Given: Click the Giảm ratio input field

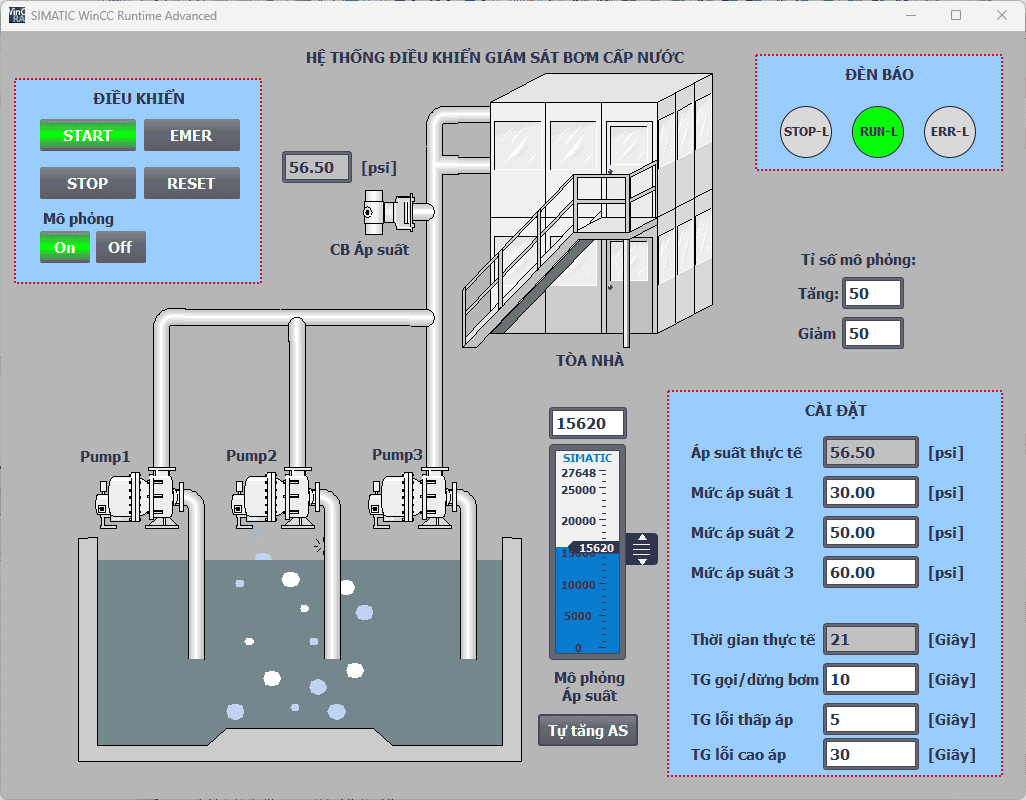Looking at the screenshot, I should tap(873, 333).
